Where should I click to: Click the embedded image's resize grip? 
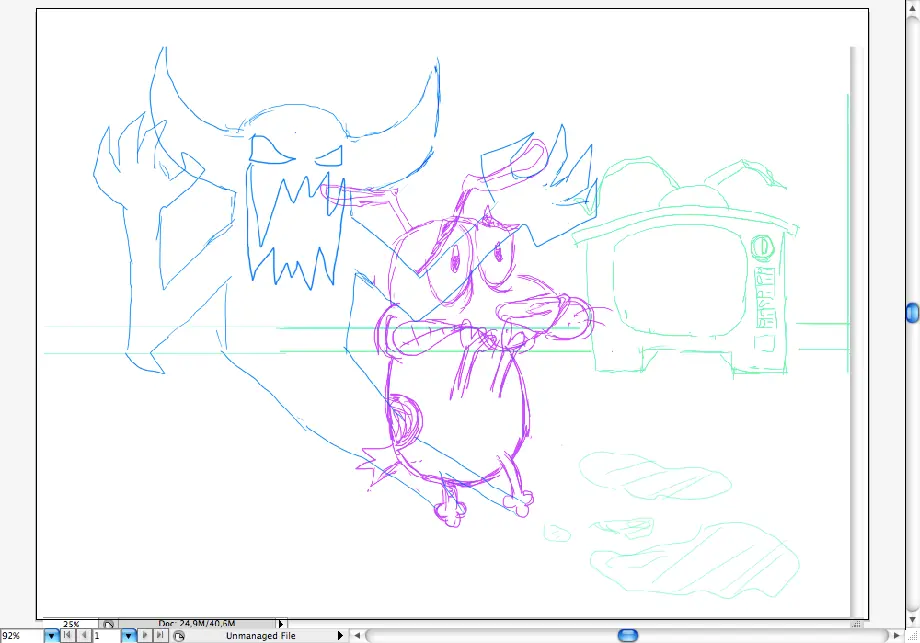(858, 624)
